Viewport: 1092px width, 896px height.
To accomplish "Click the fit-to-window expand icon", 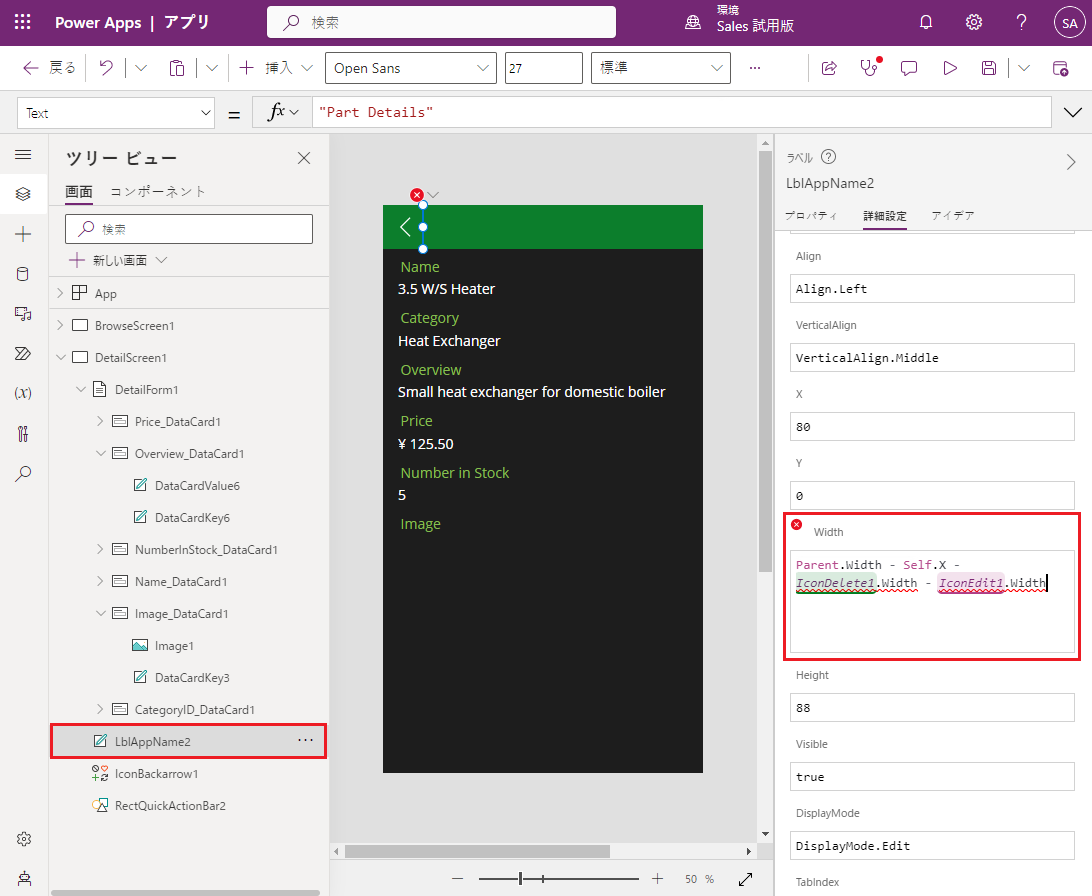I will point(745,879).
